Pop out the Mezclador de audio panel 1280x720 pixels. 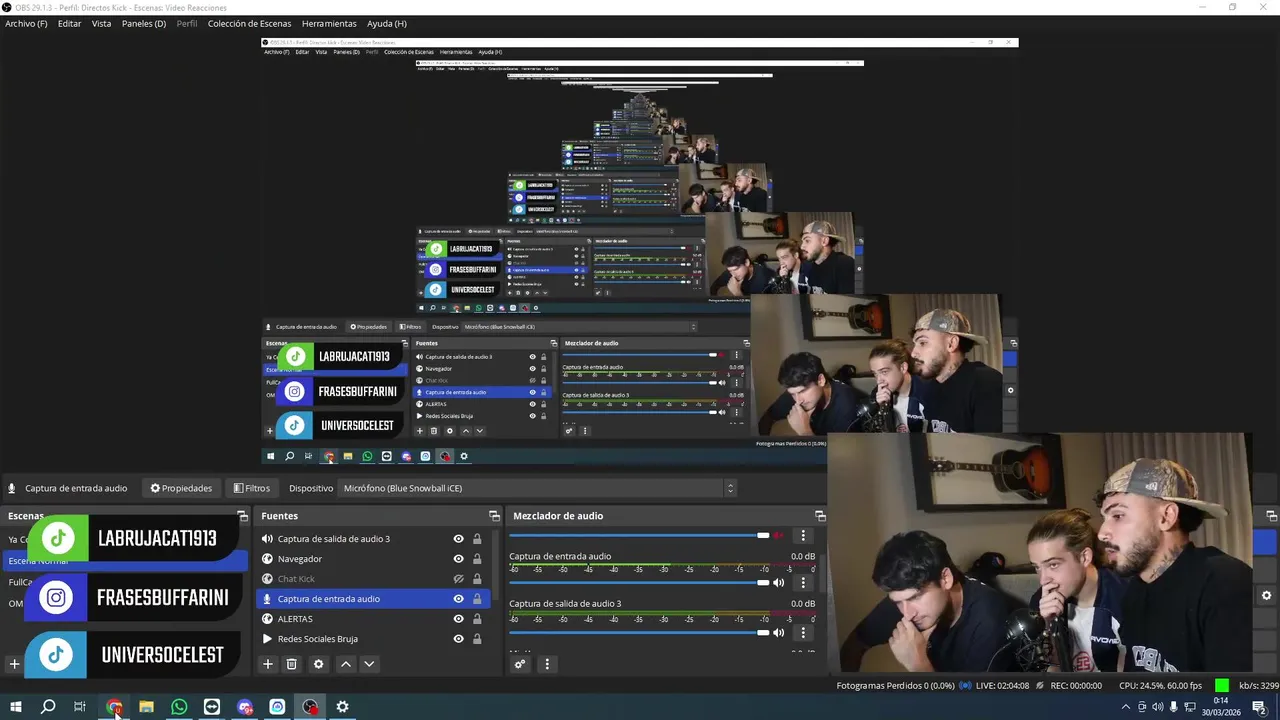tap(820, 516)
